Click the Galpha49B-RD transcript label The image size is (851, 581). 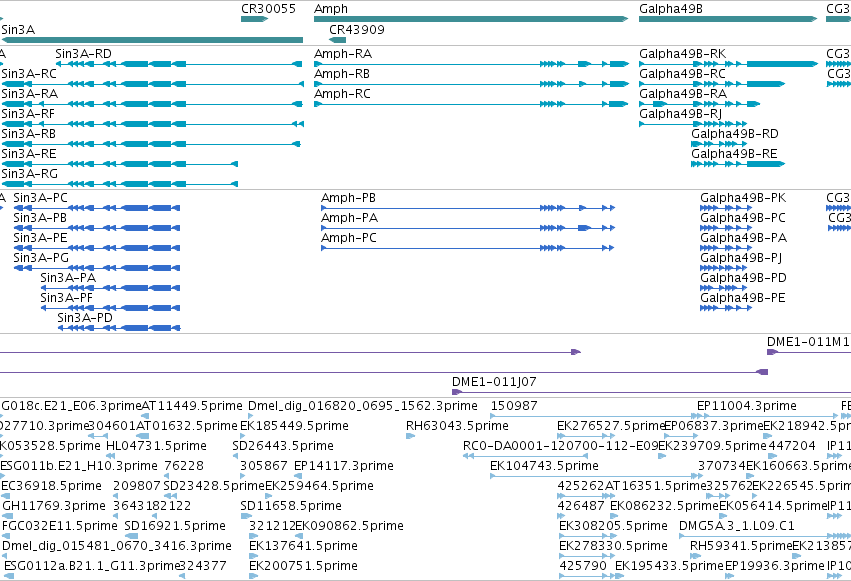[x=735, y=134]
